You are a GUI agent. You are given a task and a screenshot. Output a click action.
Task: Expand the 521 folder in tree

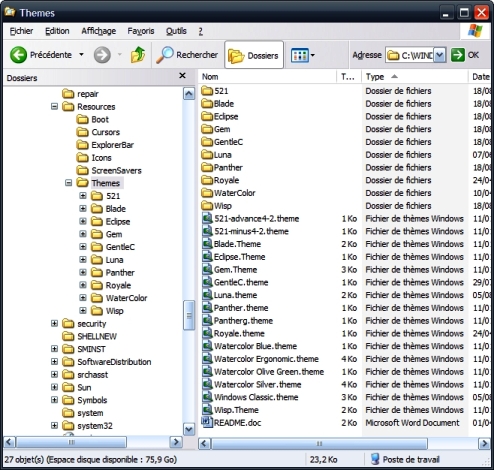pyautogui.click(x=83, y=196)
